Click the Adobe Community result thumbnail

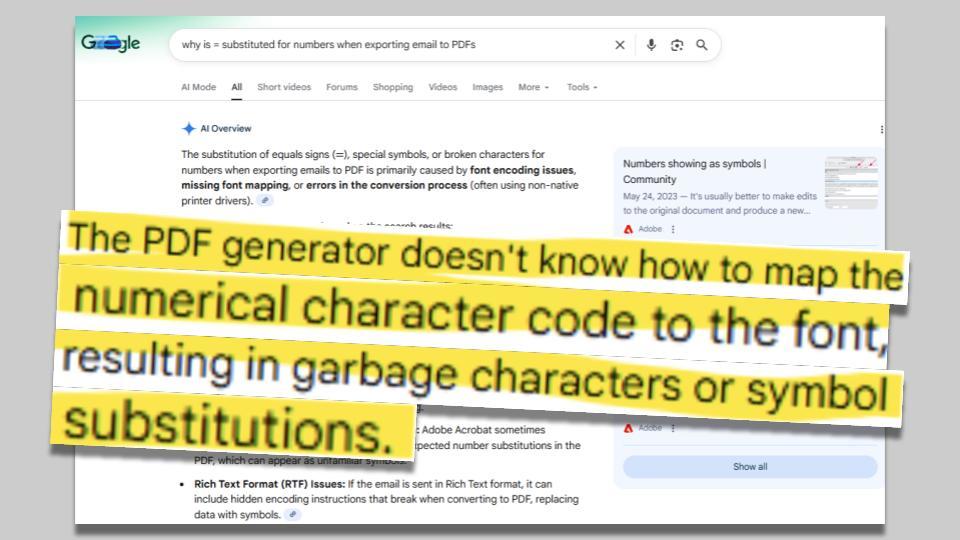pos(851,182)
